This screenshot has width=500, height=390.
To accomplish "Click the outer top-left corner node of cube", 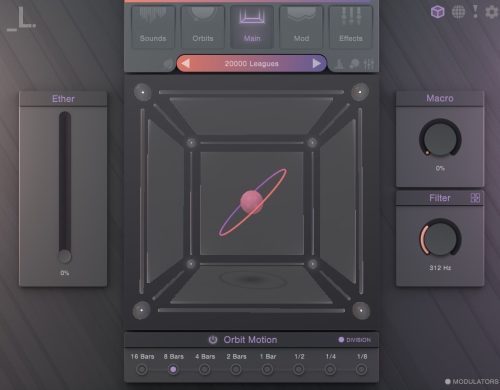I will 143,92.
